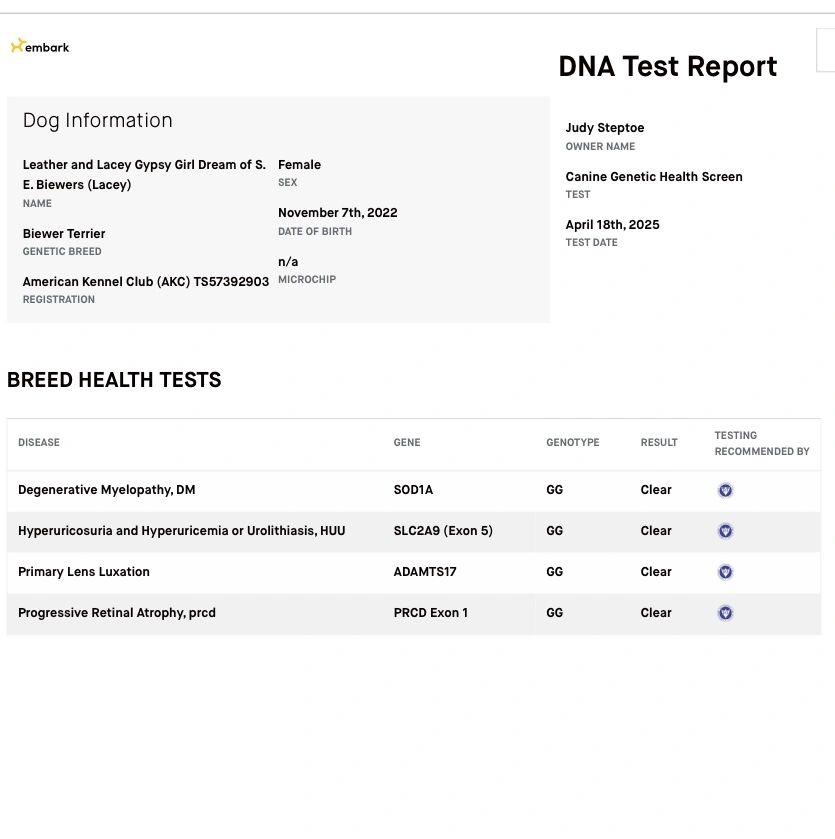Click the Clear result for PRCD Exon 1
835x839 pixels.
click(x=656, y=613)
